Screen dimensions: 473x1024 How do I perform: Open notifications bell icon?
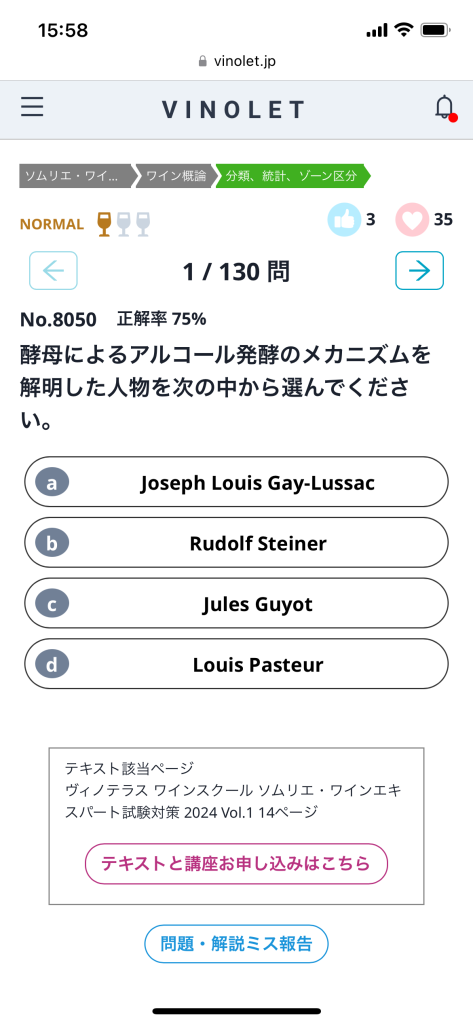point(445,107)
